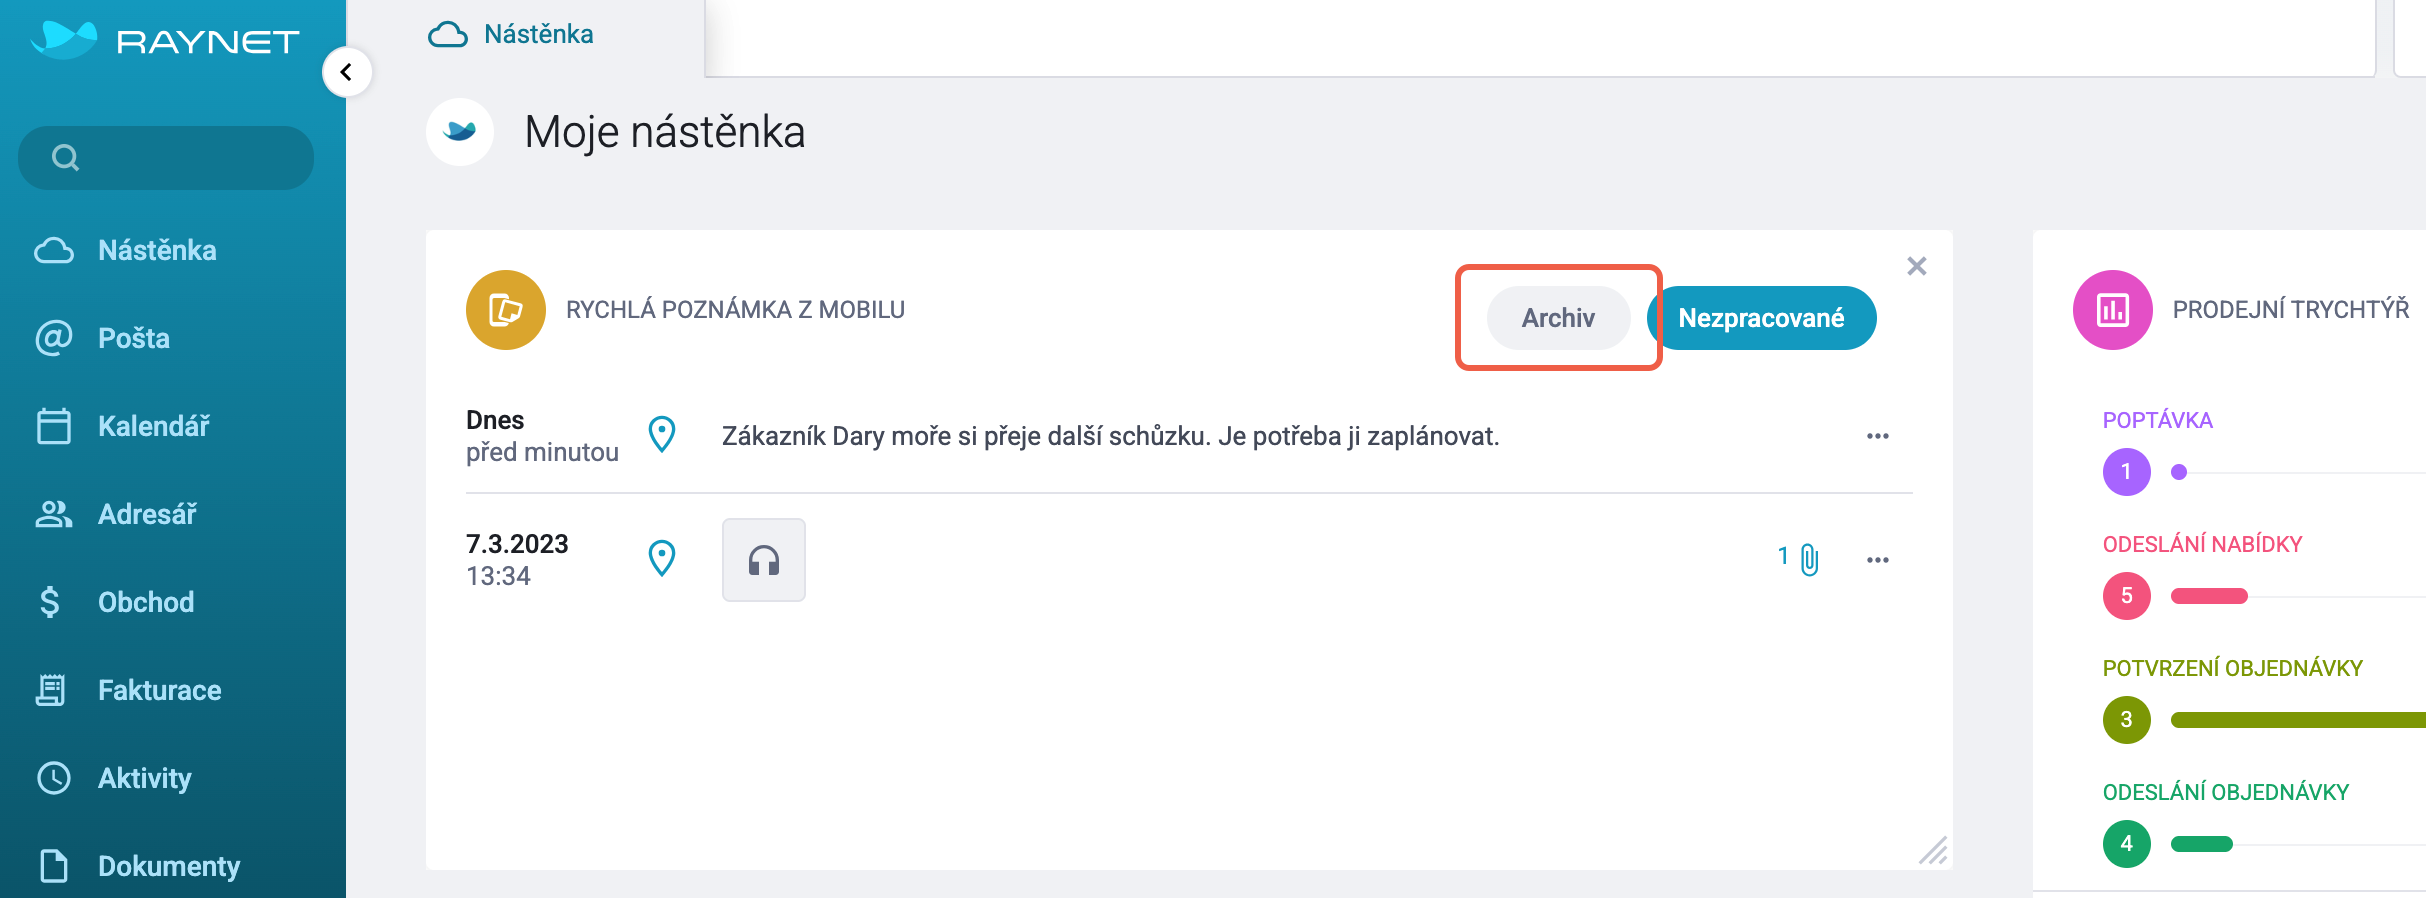Click the olive circle numbered 3
The image size is (2426, 898).
click(x=2127, y=720)
